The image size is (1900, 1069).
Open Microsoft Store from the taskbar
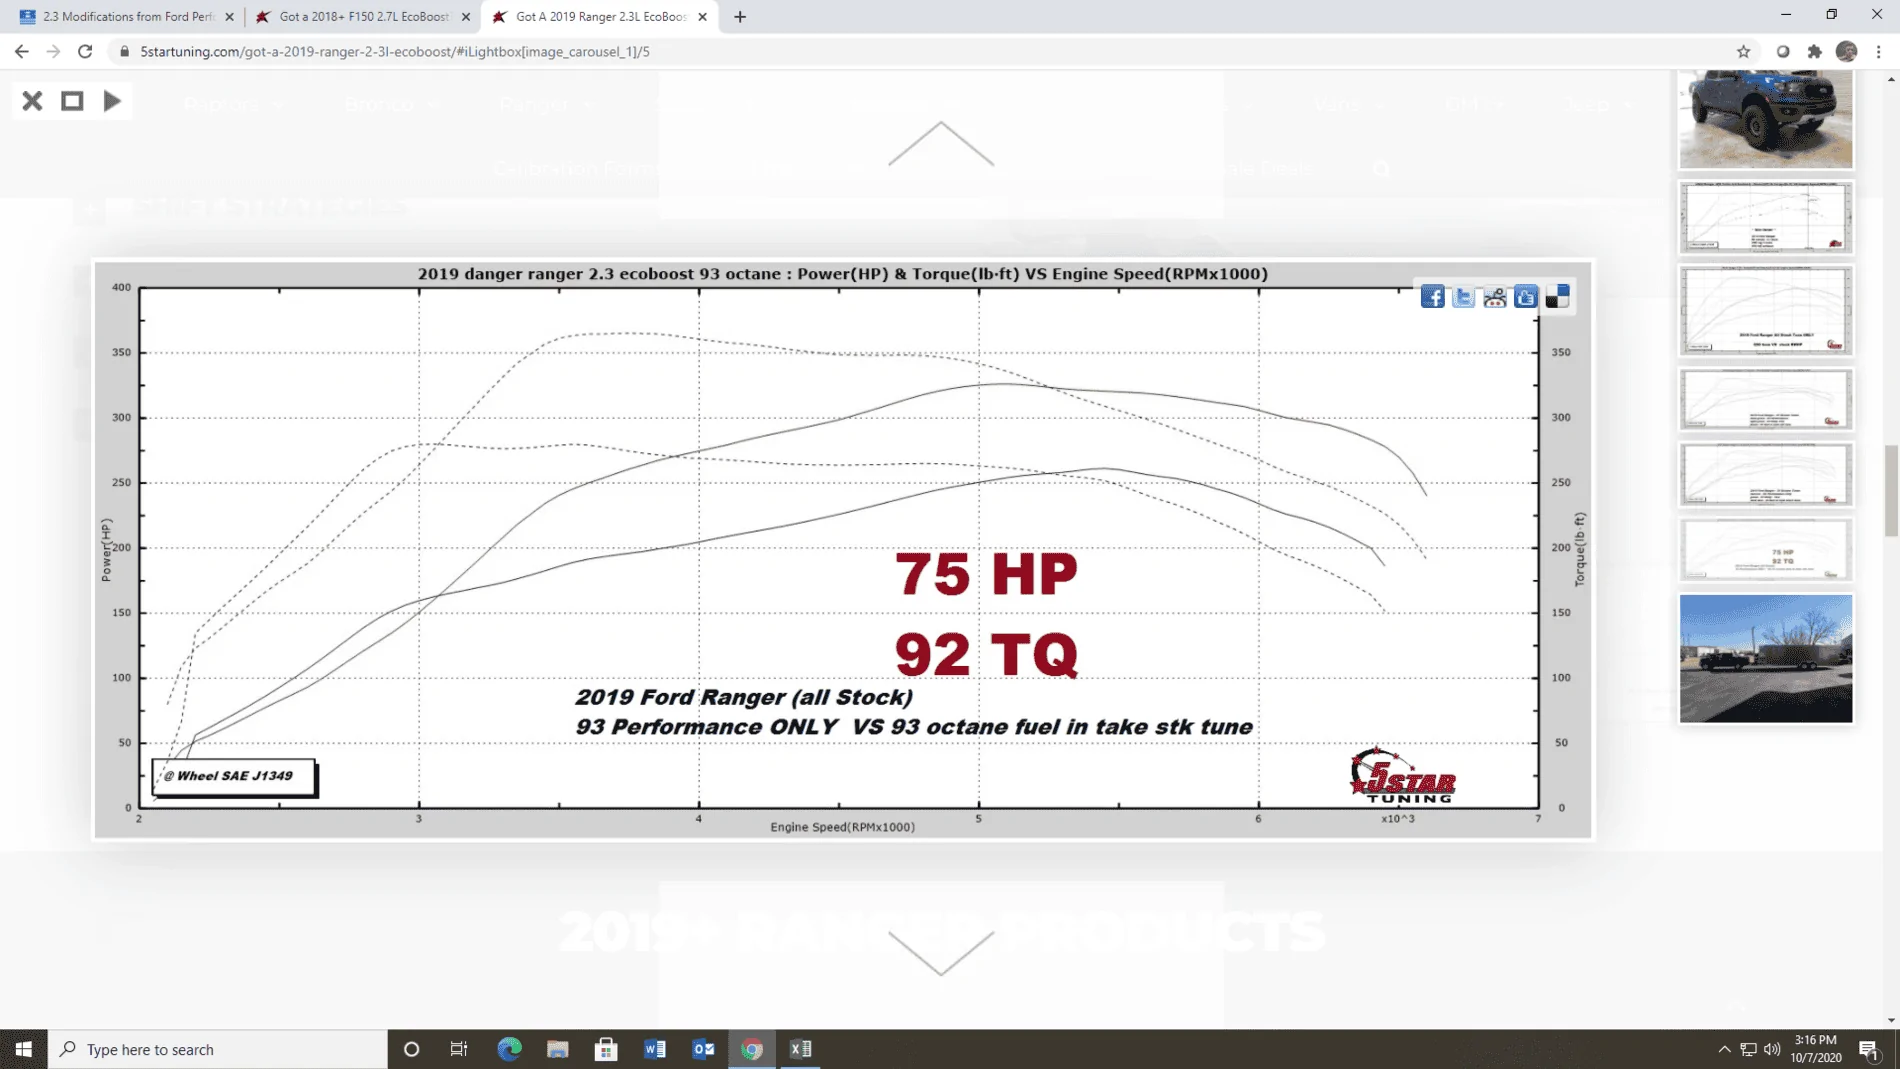click(606, 1049)
